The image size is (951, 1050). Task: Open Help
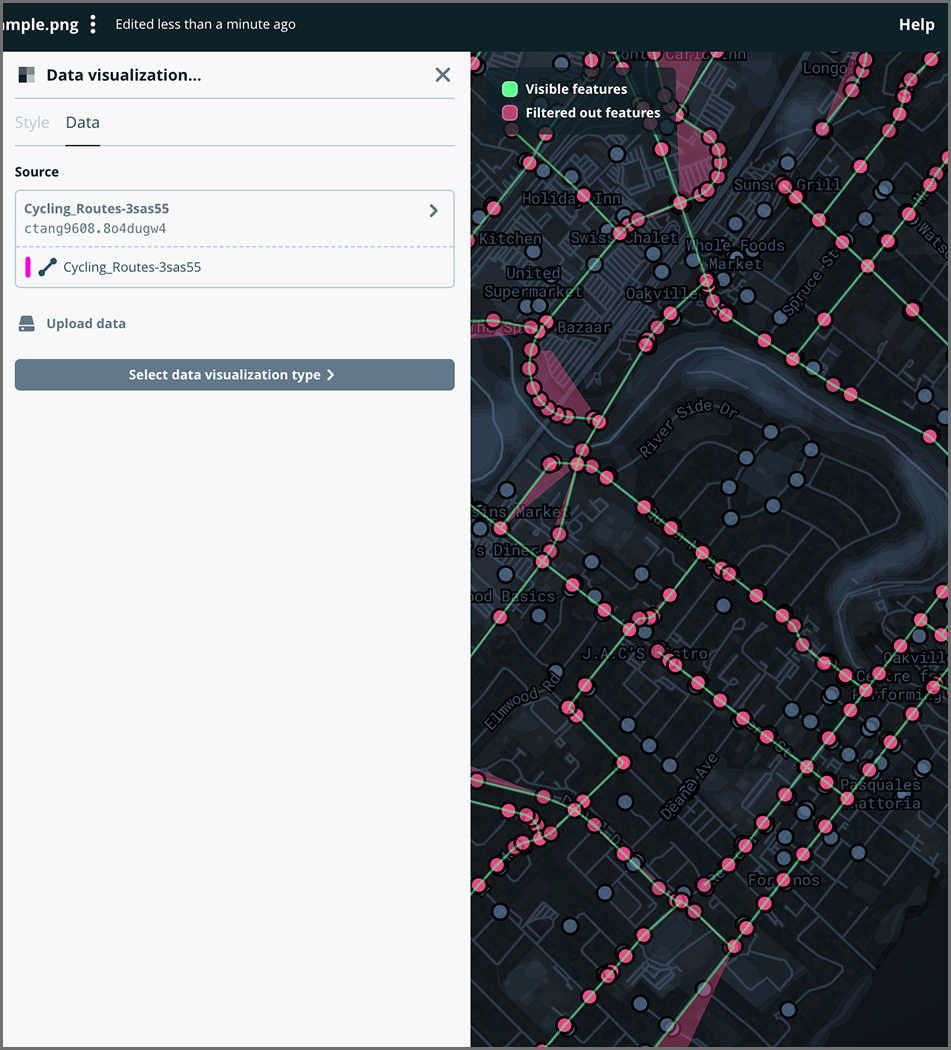[x=916, y=24]
